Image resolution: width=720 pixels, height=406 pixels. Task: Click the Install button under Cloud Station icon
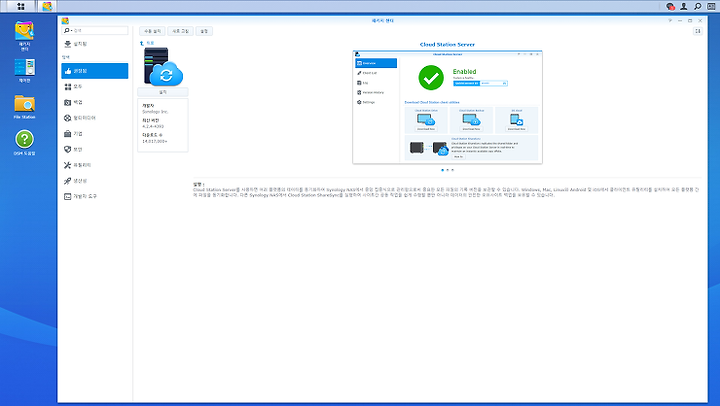point(163,92)
